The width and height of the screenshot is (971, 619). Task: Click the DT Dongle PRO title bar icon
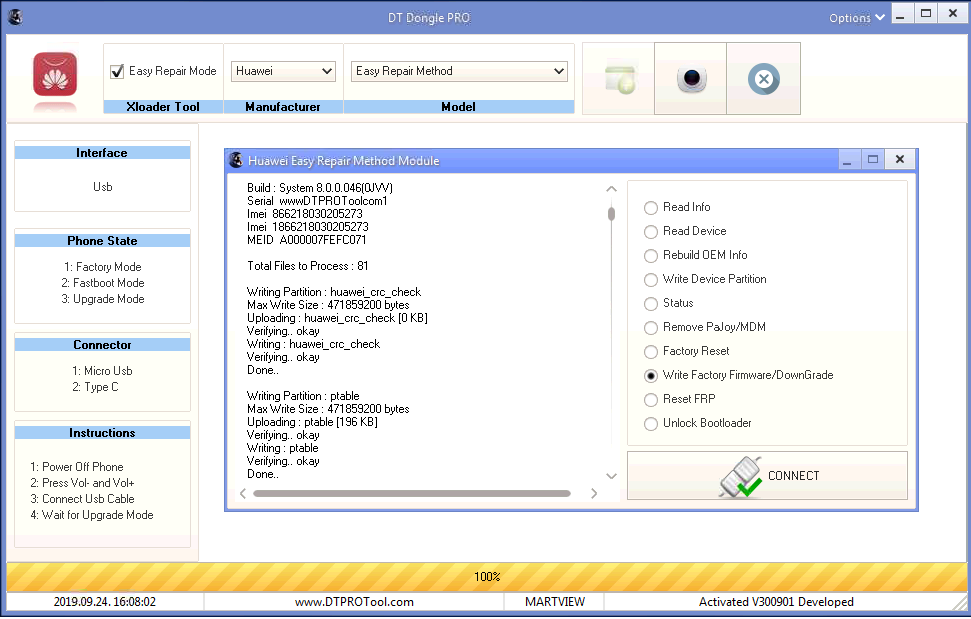tap(15, 16)
